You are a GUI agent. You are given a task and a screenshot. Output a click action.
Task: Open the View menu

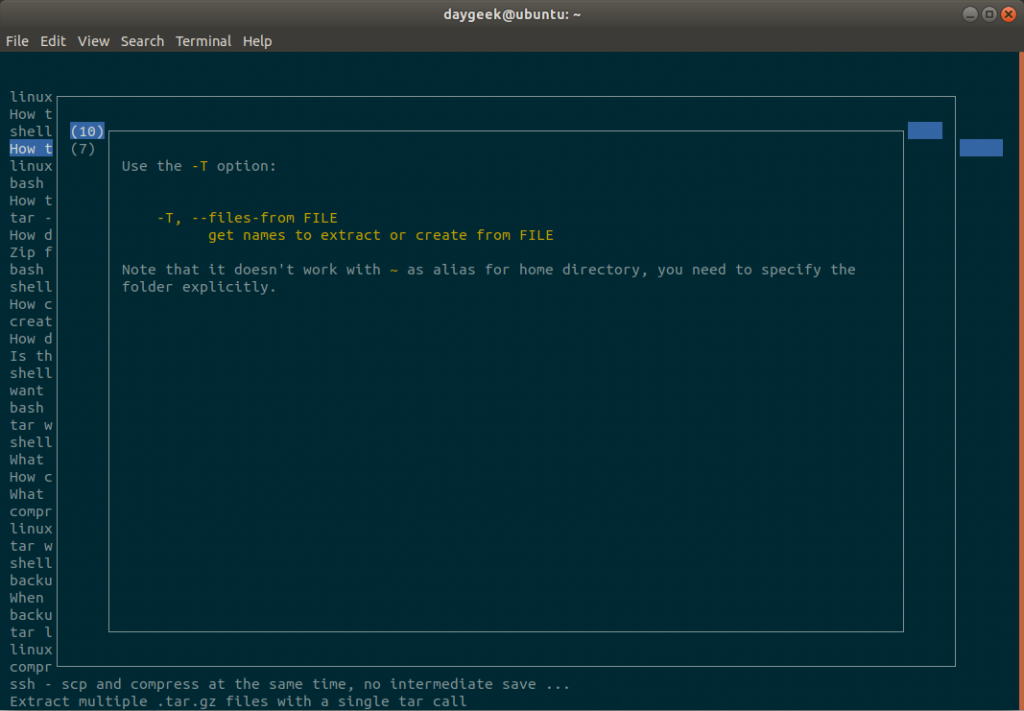[93, 41]
